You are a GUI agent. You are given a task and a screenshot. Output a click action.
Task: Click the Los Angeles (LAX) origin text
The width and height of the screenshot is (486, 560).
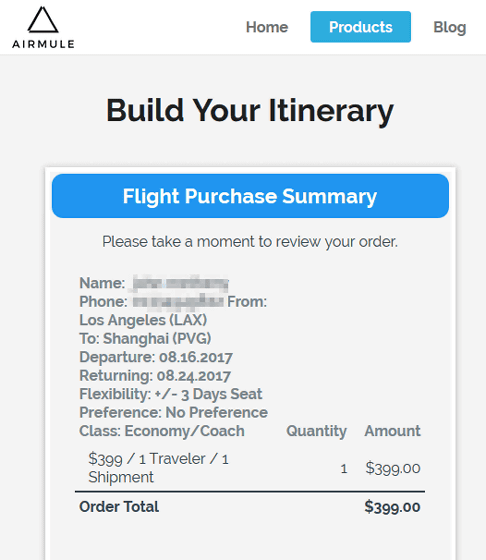143,320
